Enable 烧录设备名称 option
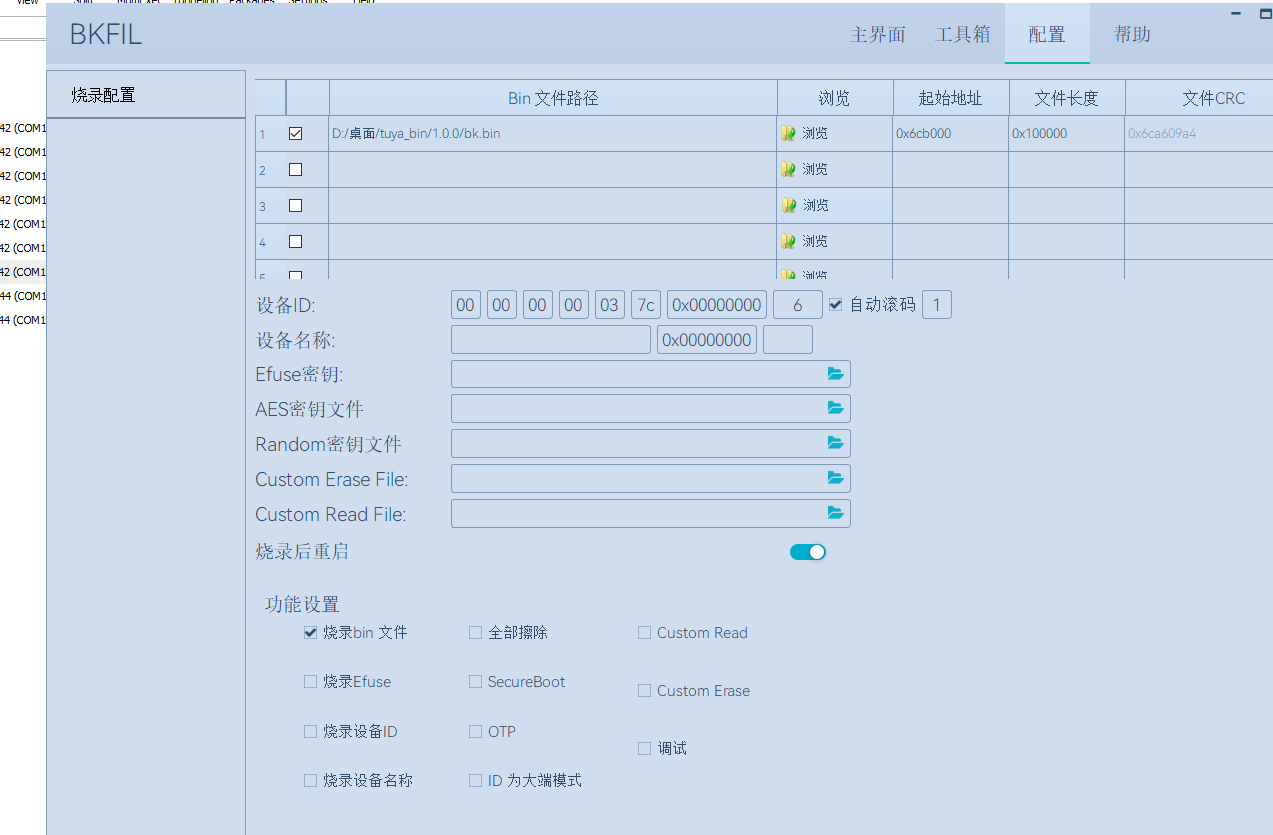Viewport: 1273px width, 835px height. click(x=310, y=780)
